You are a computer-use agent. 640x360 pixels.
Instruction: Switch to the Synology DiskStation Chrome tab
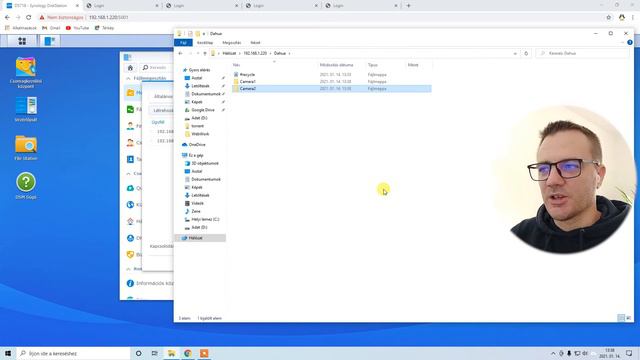[43, 6]
